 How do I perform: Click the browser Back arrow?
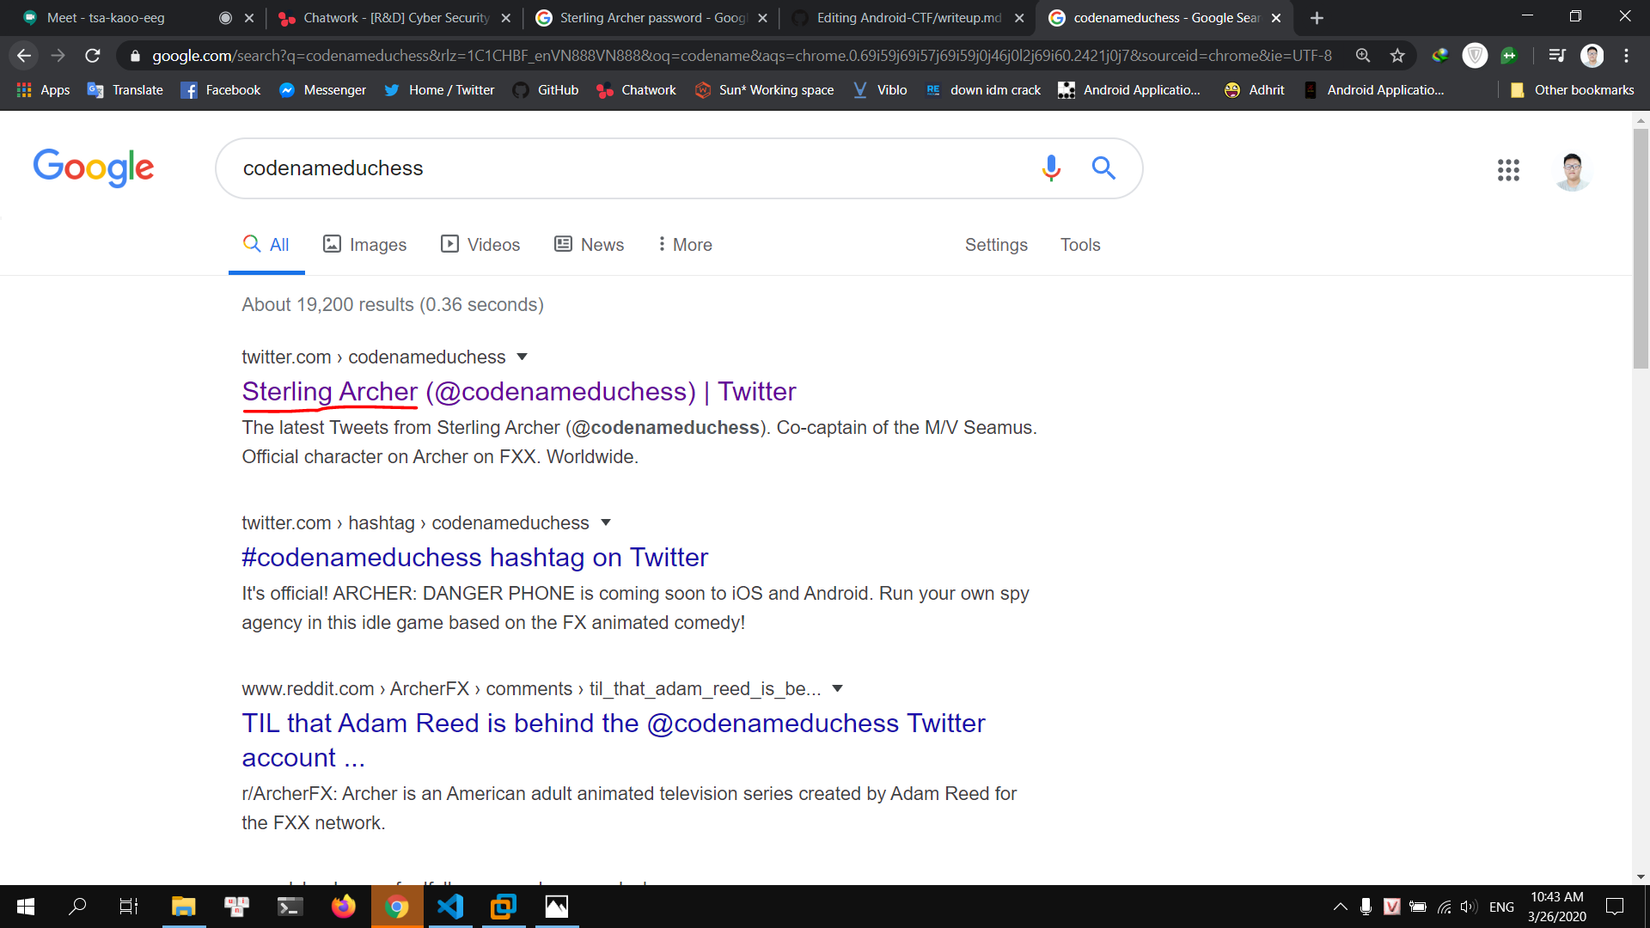coord(24,56)
